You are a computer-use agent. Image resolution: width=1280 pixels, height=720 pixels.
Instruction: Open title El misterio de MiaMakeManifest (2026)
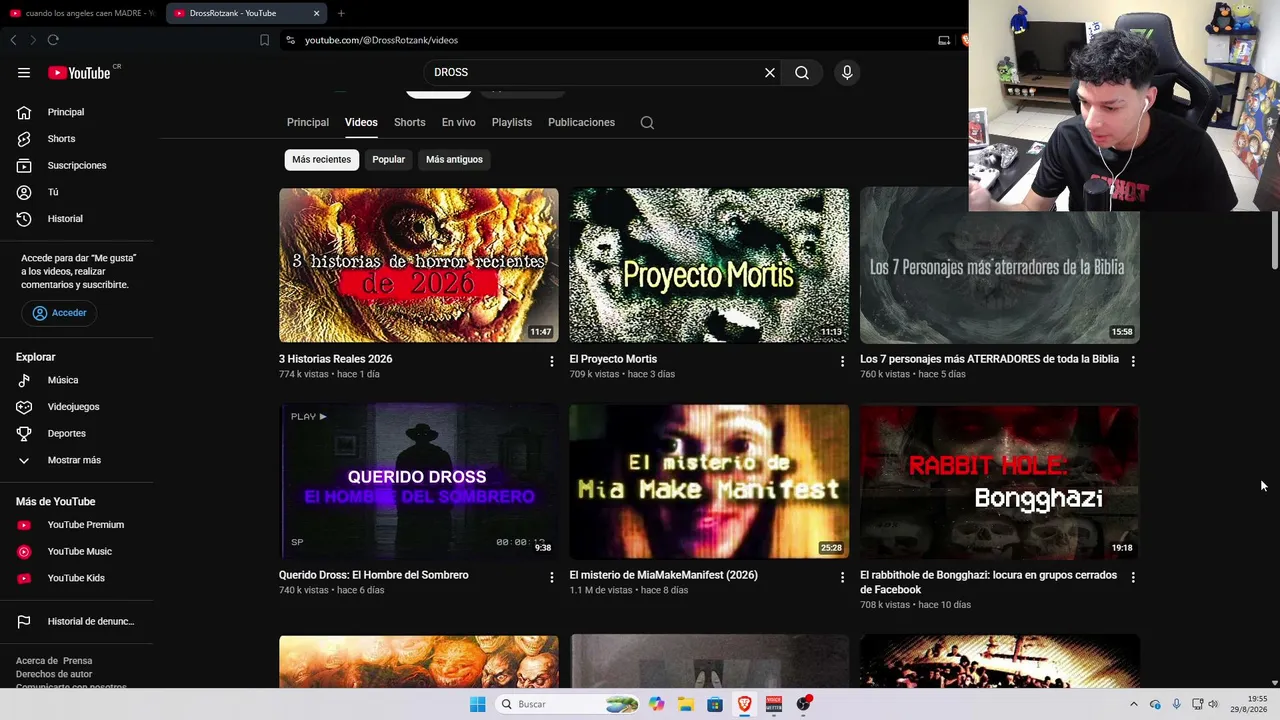coord(664,575)
